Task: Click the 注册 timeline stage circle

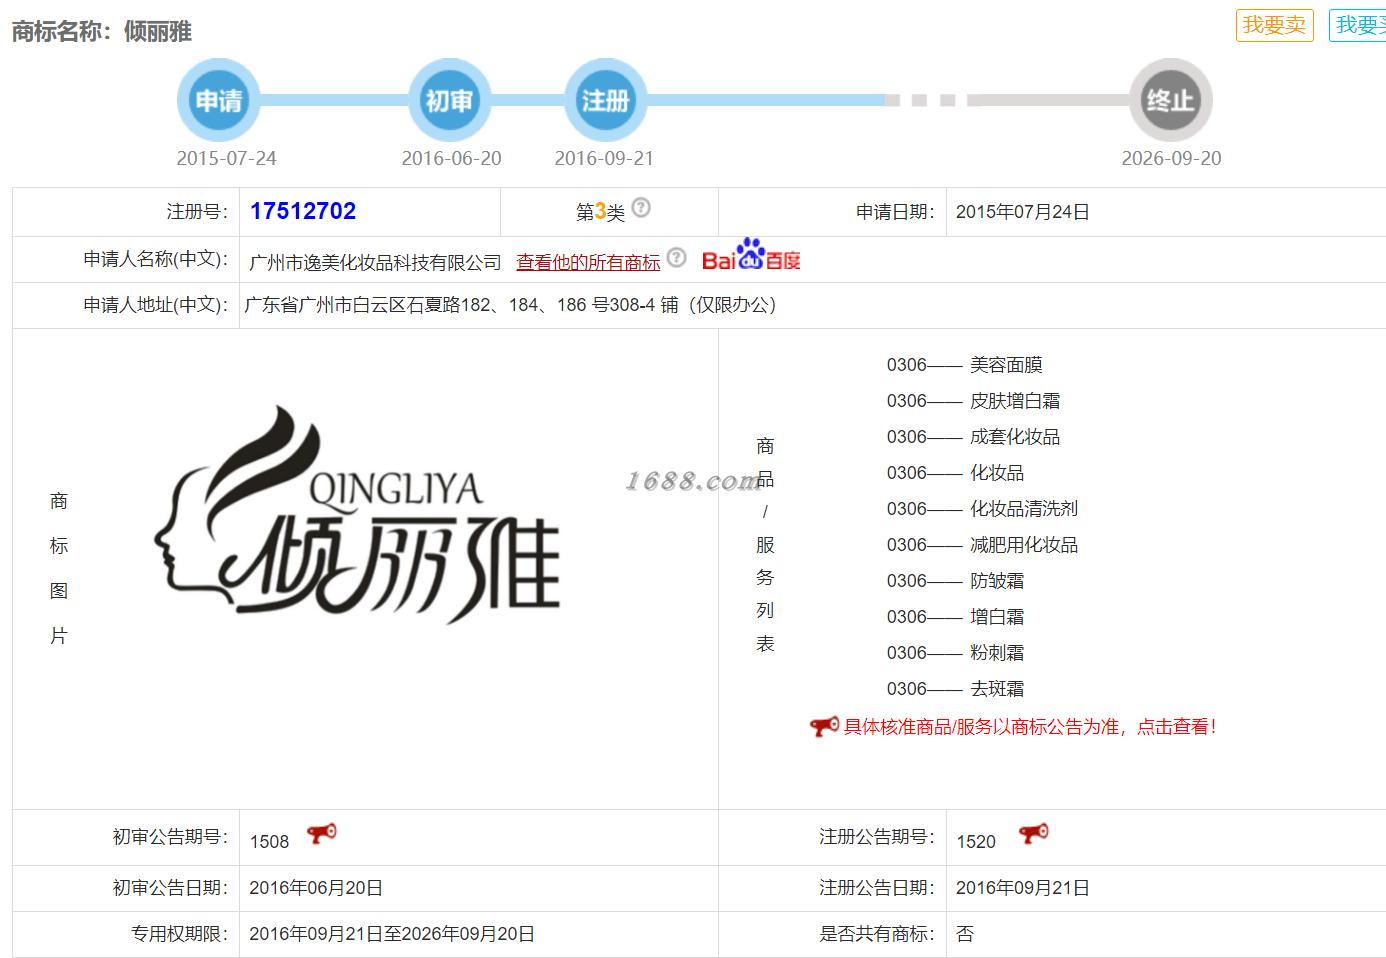Action: pyautogui.click(x=605, y=100)
